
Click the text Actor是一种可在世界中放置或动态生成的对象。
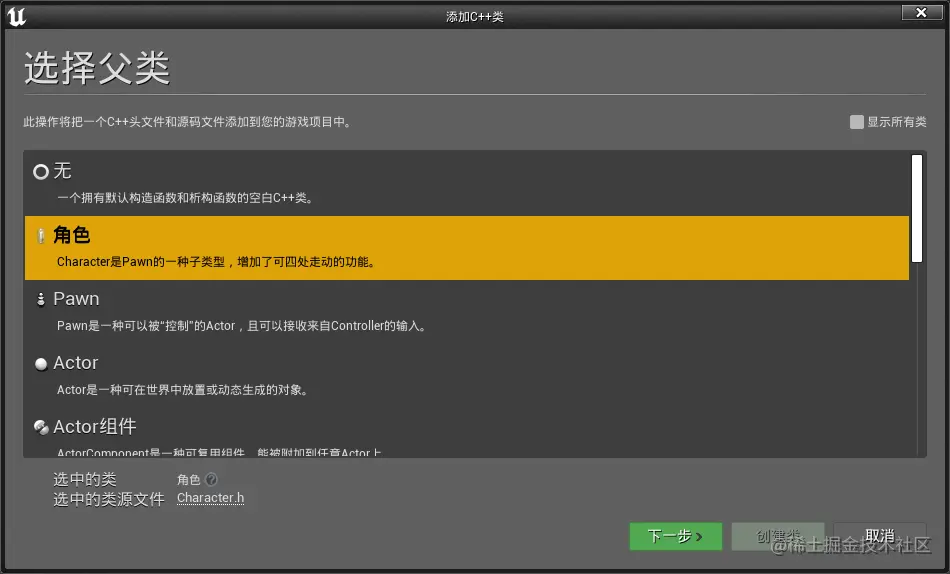click(x=182, y=390)
